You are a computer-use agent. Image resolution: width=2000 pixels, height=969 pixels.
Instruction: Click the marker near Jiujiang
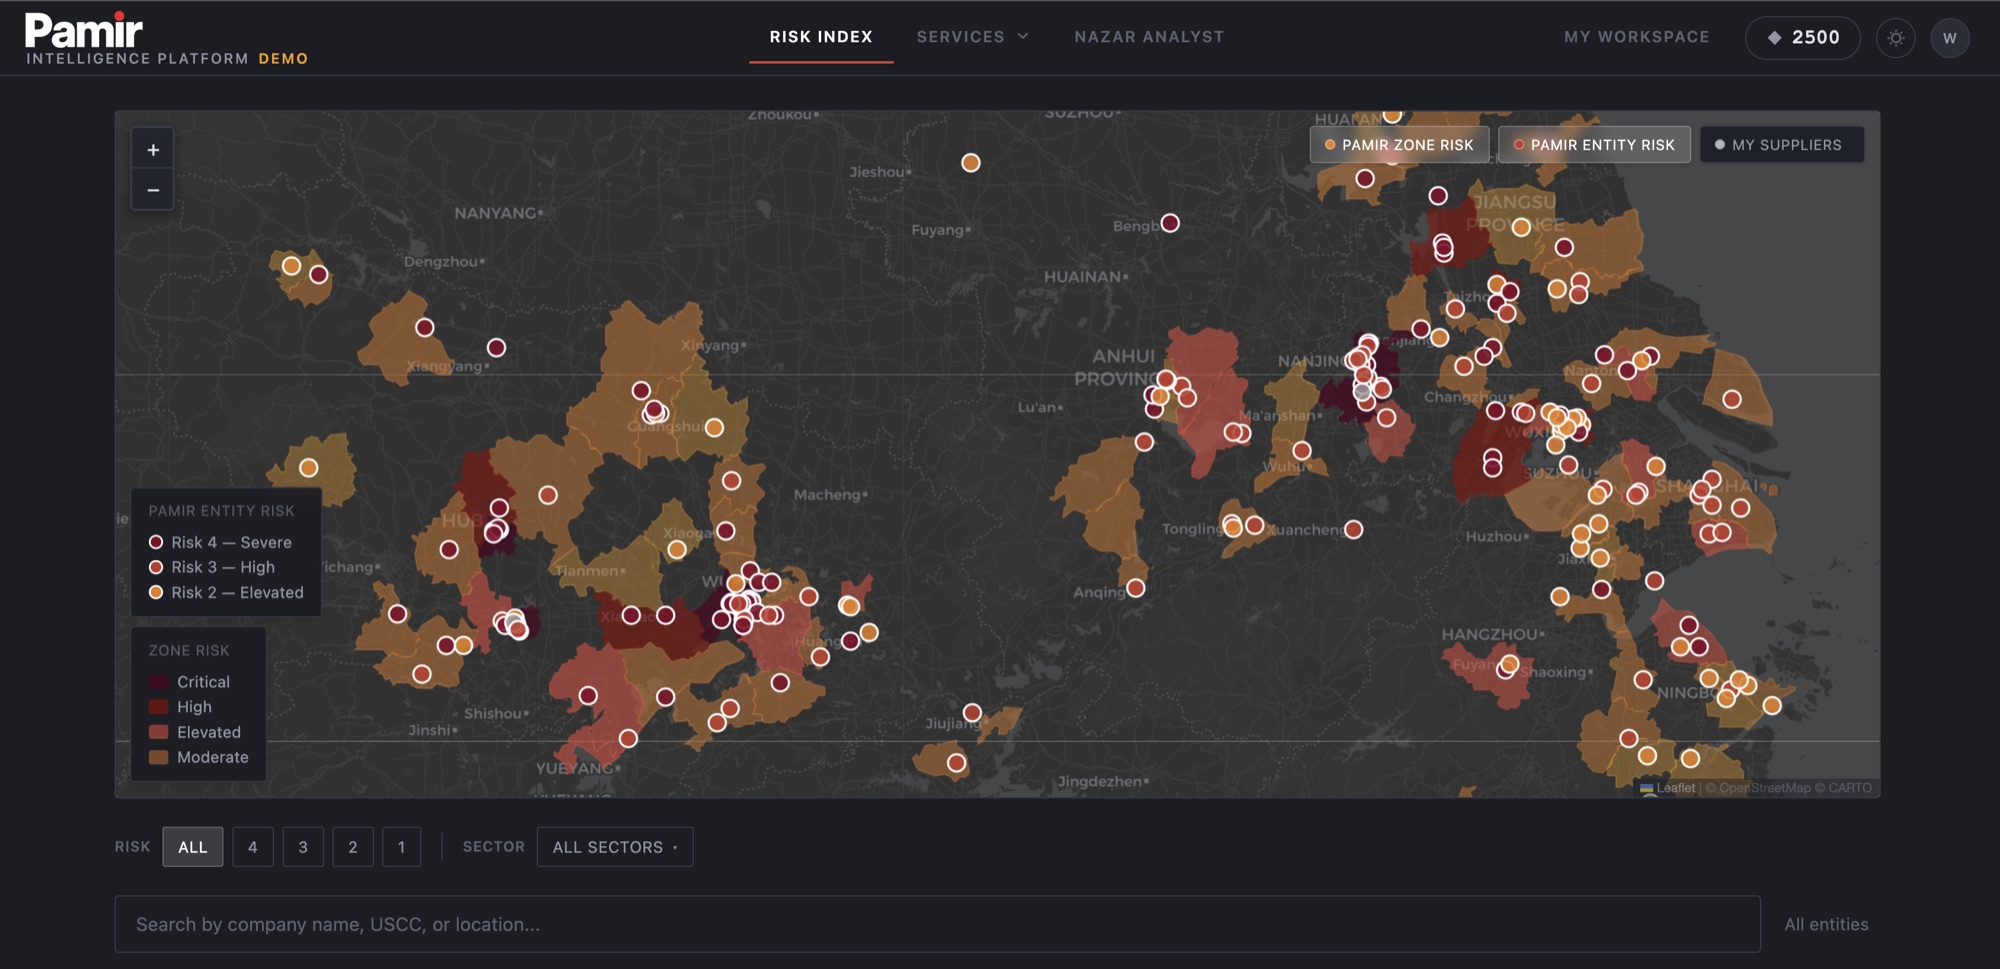click(972, 713)
